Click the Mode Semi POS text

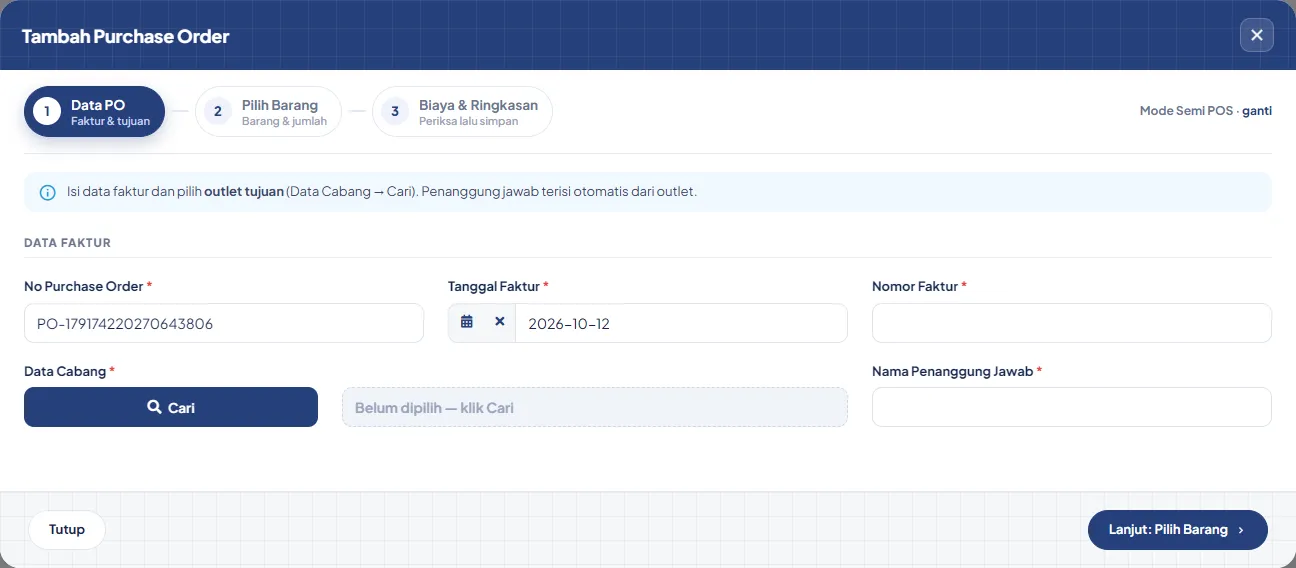pyautogui.click(x=1186, y=111)
